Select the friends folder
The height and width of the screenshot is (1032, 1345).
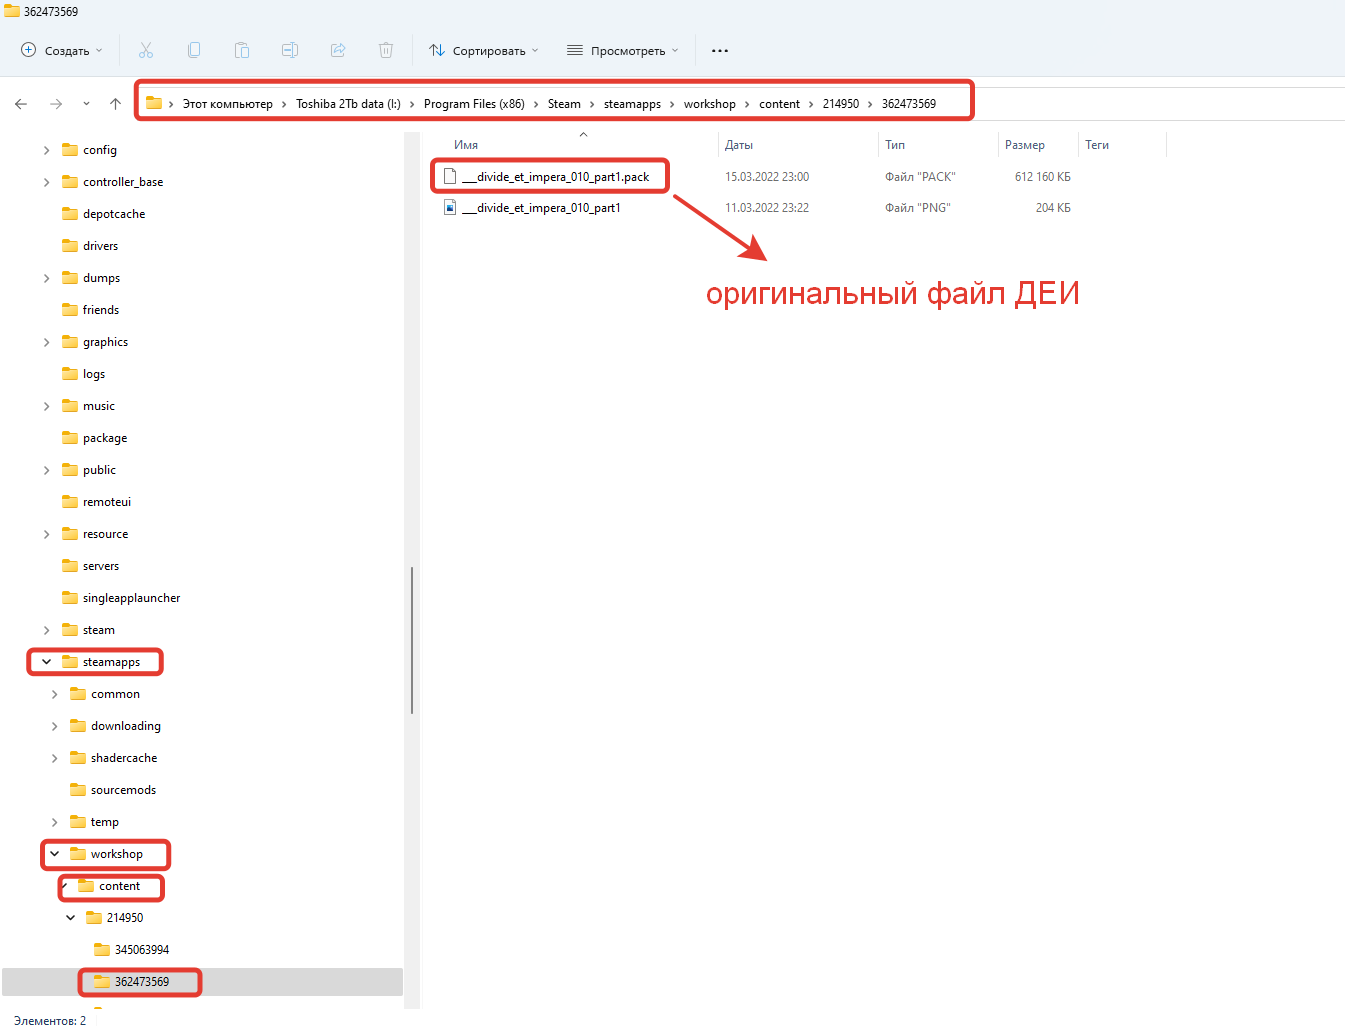(101, 310)
